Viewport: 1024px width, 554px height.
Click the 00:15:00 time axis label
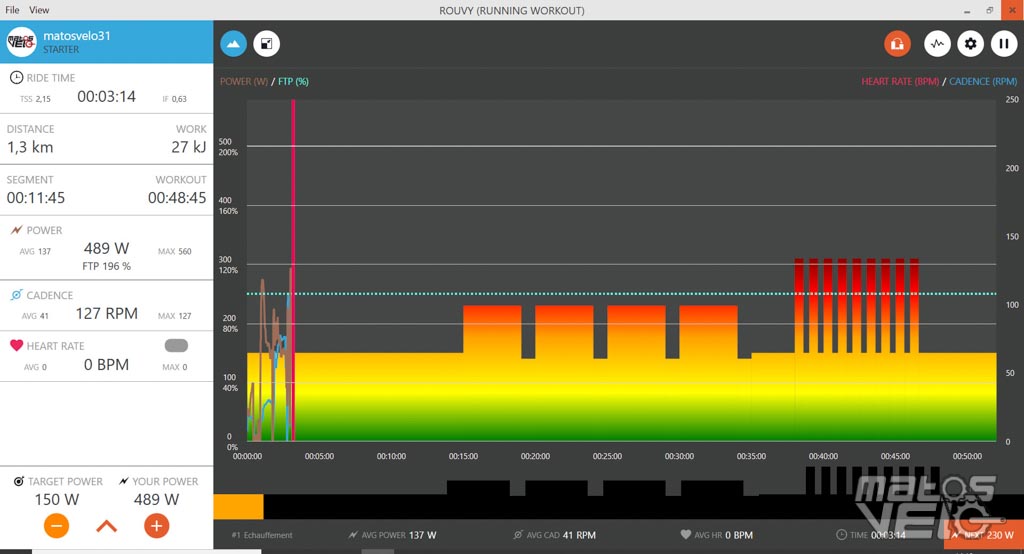point(463,457)
